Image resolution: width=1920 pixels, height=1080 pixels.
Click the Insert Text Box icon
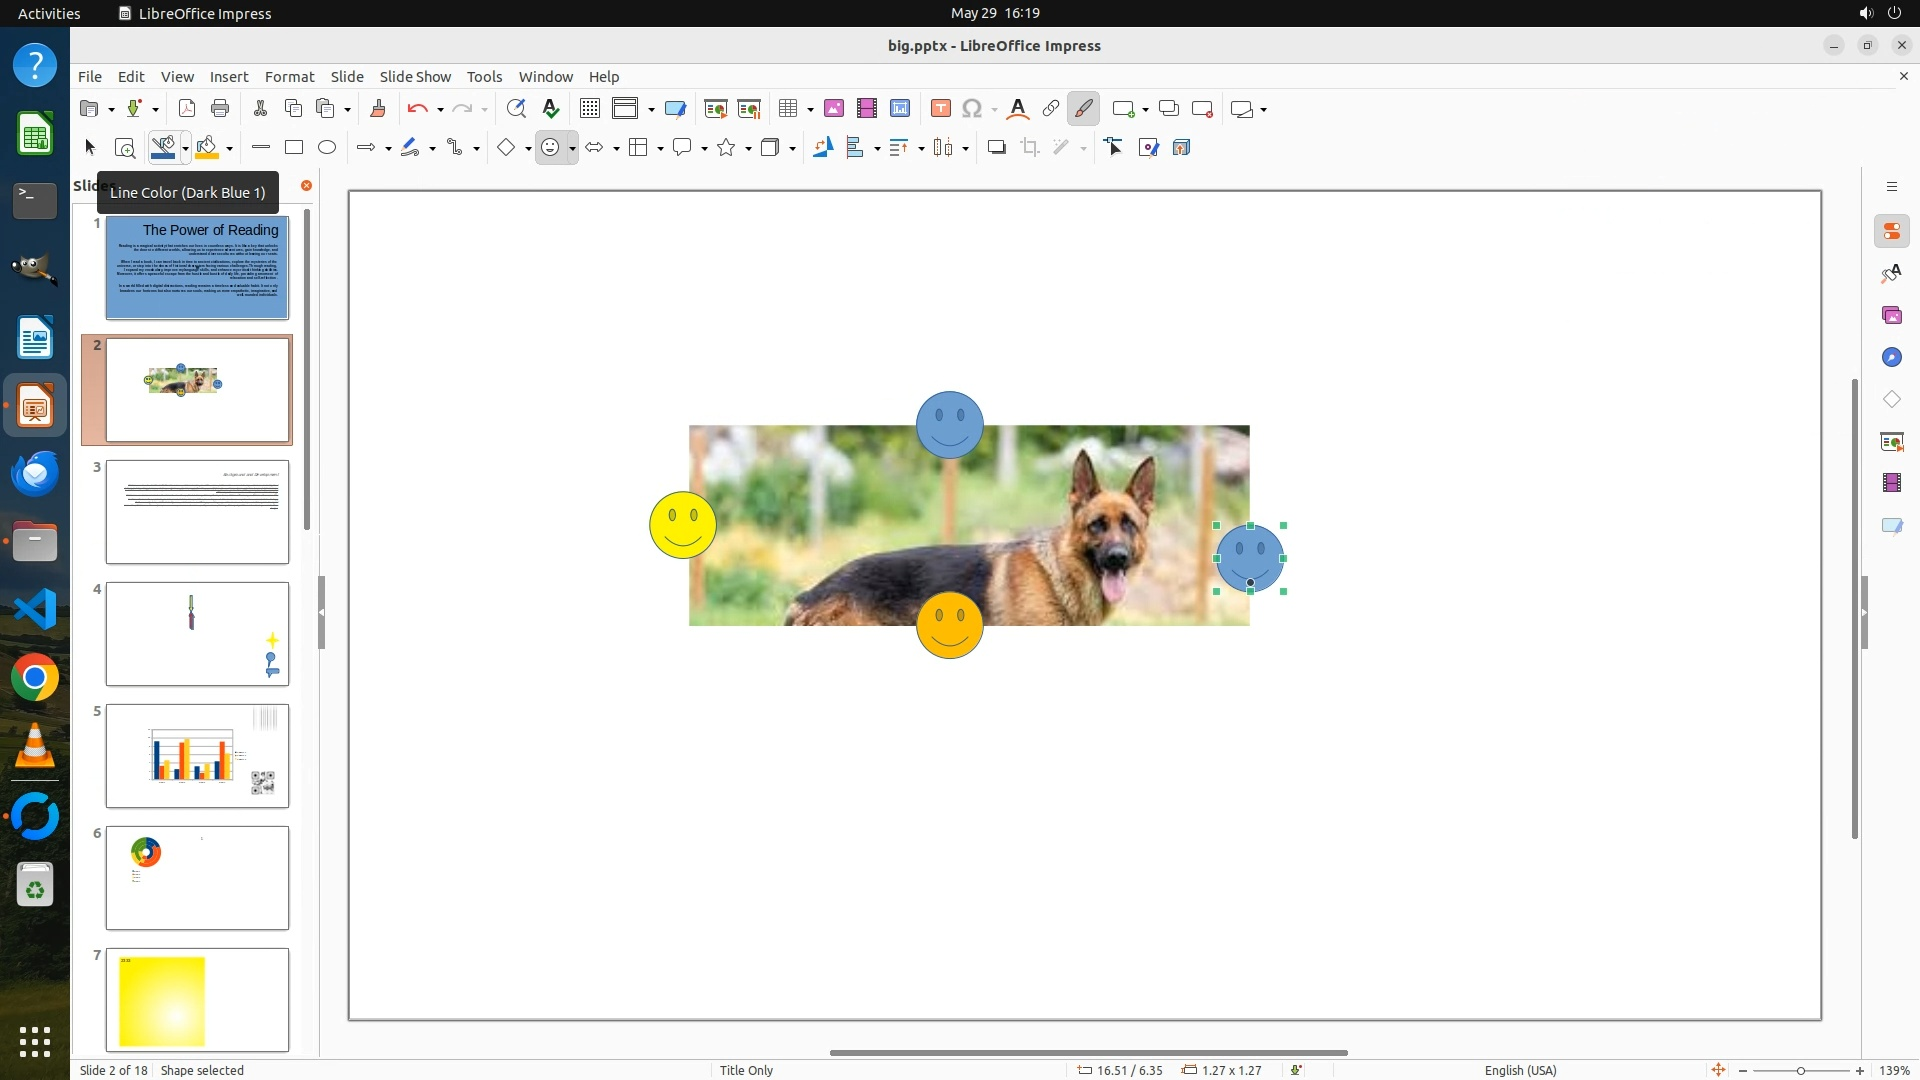click(x=940, y=109)
